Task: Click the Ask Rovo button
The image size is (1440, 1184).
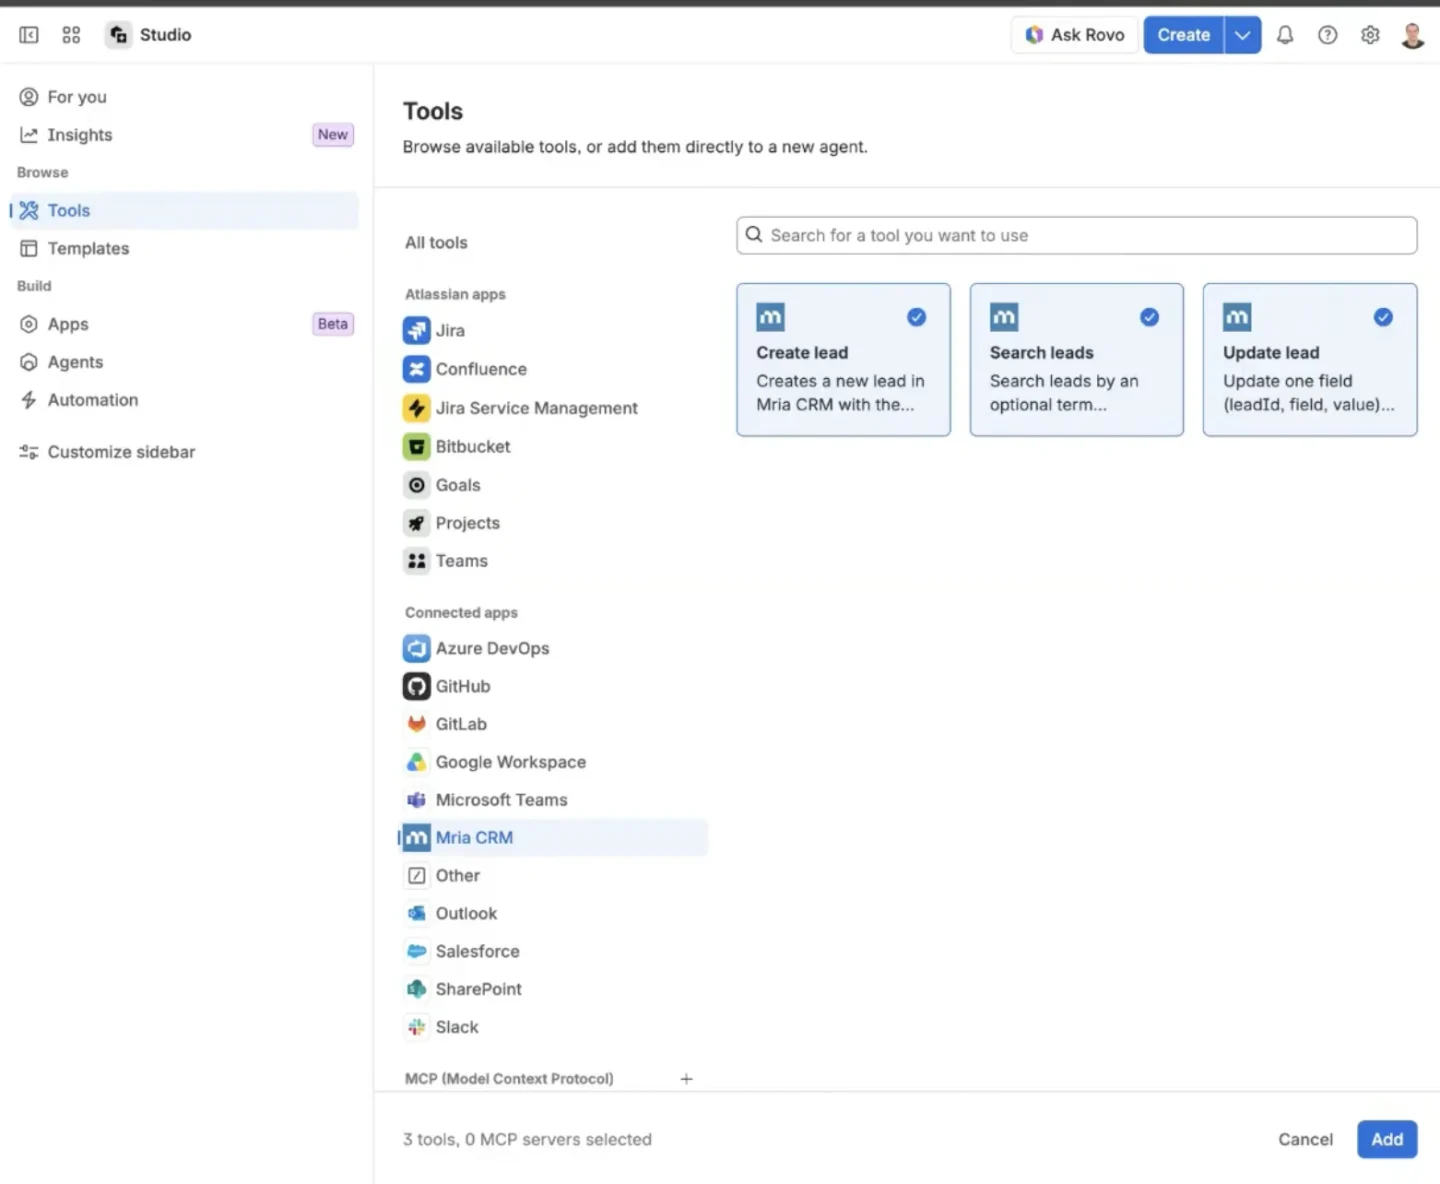Action: point(1075,35)
